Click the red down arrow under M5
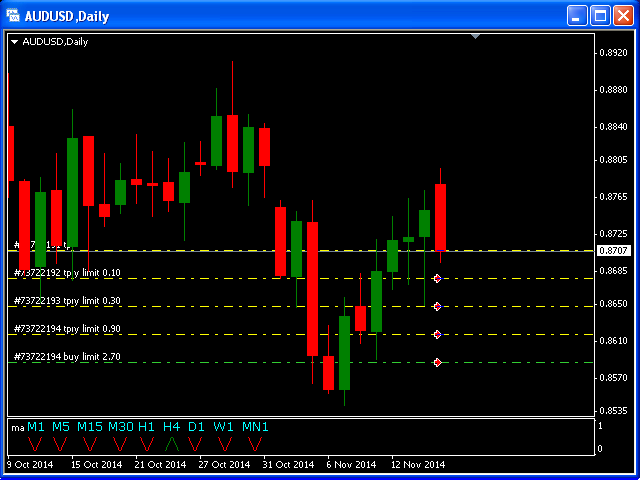This screenshot has height=480, width=640. 60,444
